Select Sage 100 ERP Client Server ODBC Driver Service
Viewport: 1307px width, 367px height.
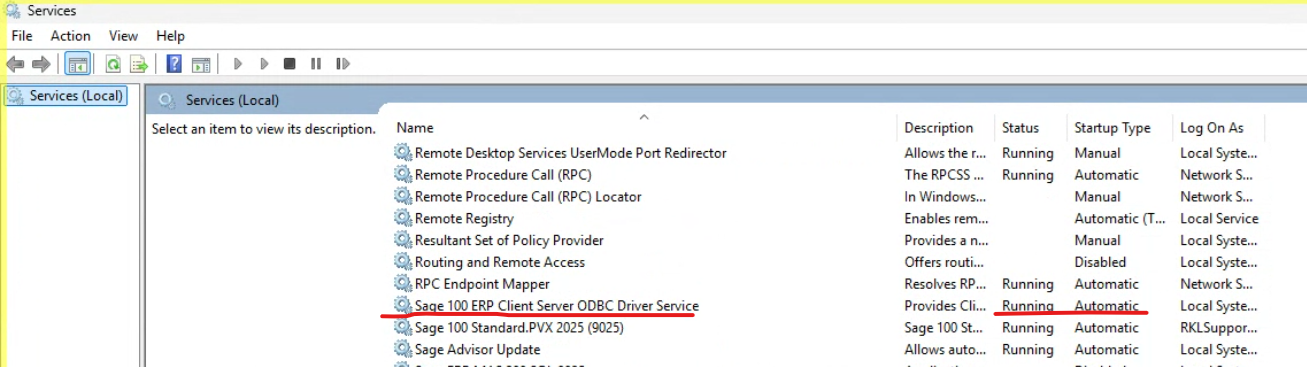(x=557, y=306)
